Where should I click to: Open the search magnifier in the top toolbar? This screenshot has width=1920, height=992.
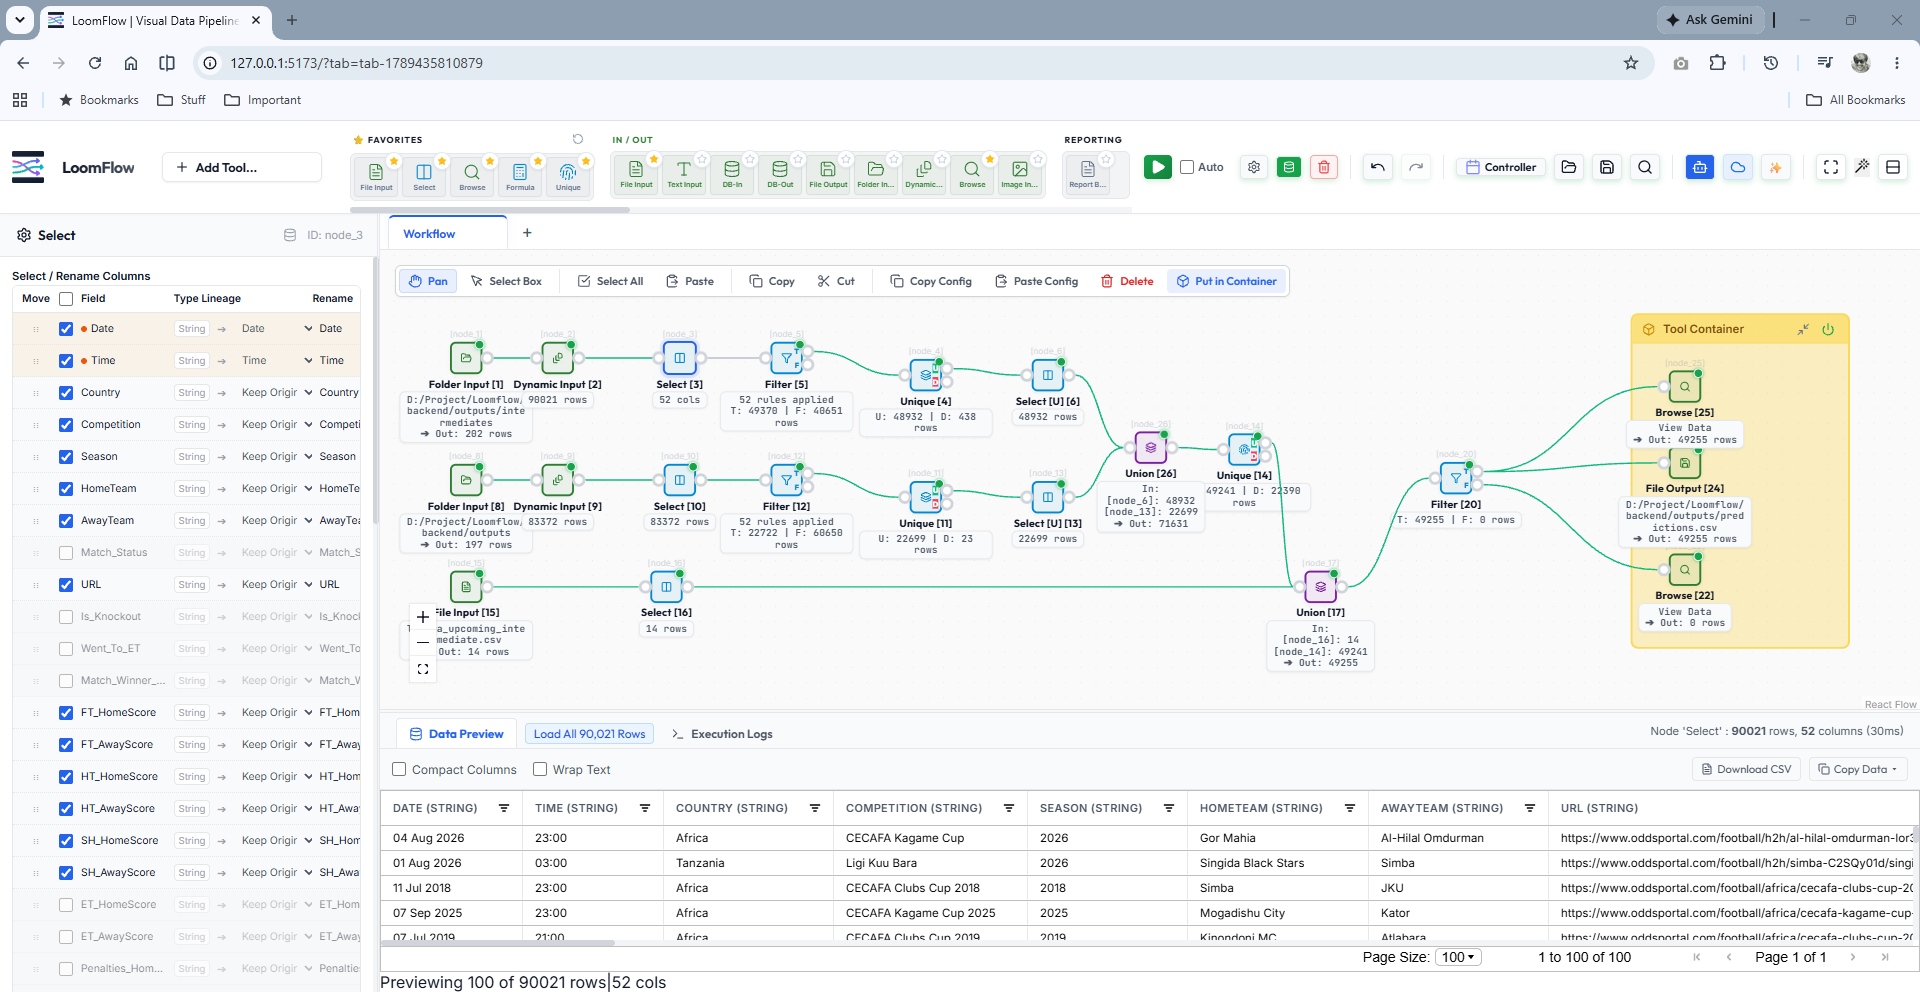(1645, 167)
